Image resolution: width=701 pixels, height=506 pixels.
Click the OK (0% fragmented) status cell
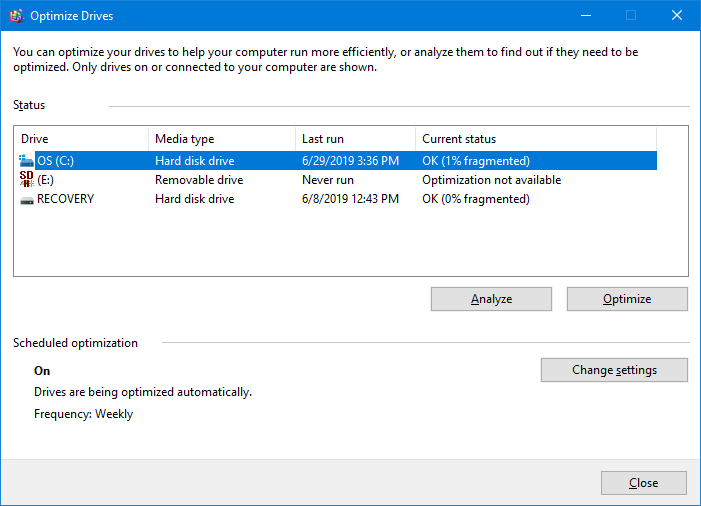click(x=476, y=199)
